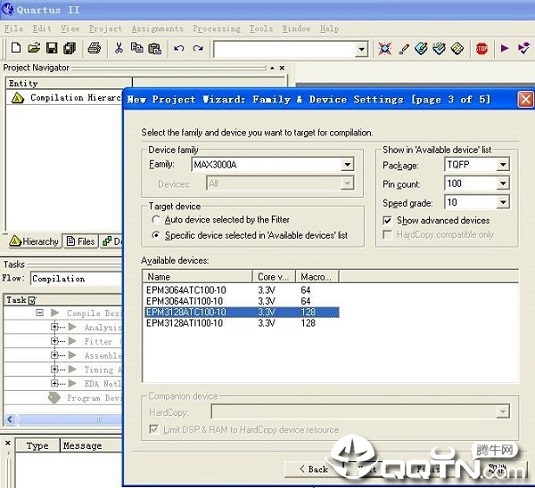The width and height of the screenshot is (535, 488).
Task: Open the Pin Planner toolbar icon
Action: coord(421,48)
